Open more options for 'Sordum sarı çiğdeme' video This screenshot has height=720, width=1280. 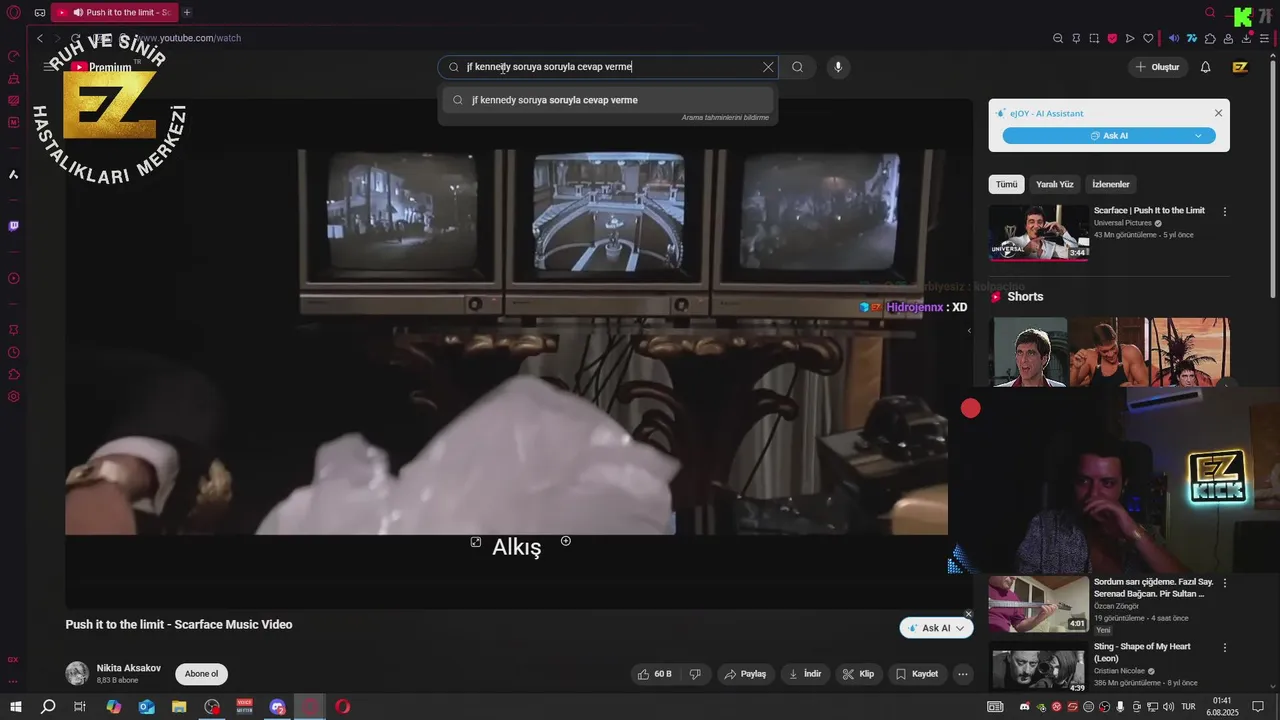(x=1225, y=583)
